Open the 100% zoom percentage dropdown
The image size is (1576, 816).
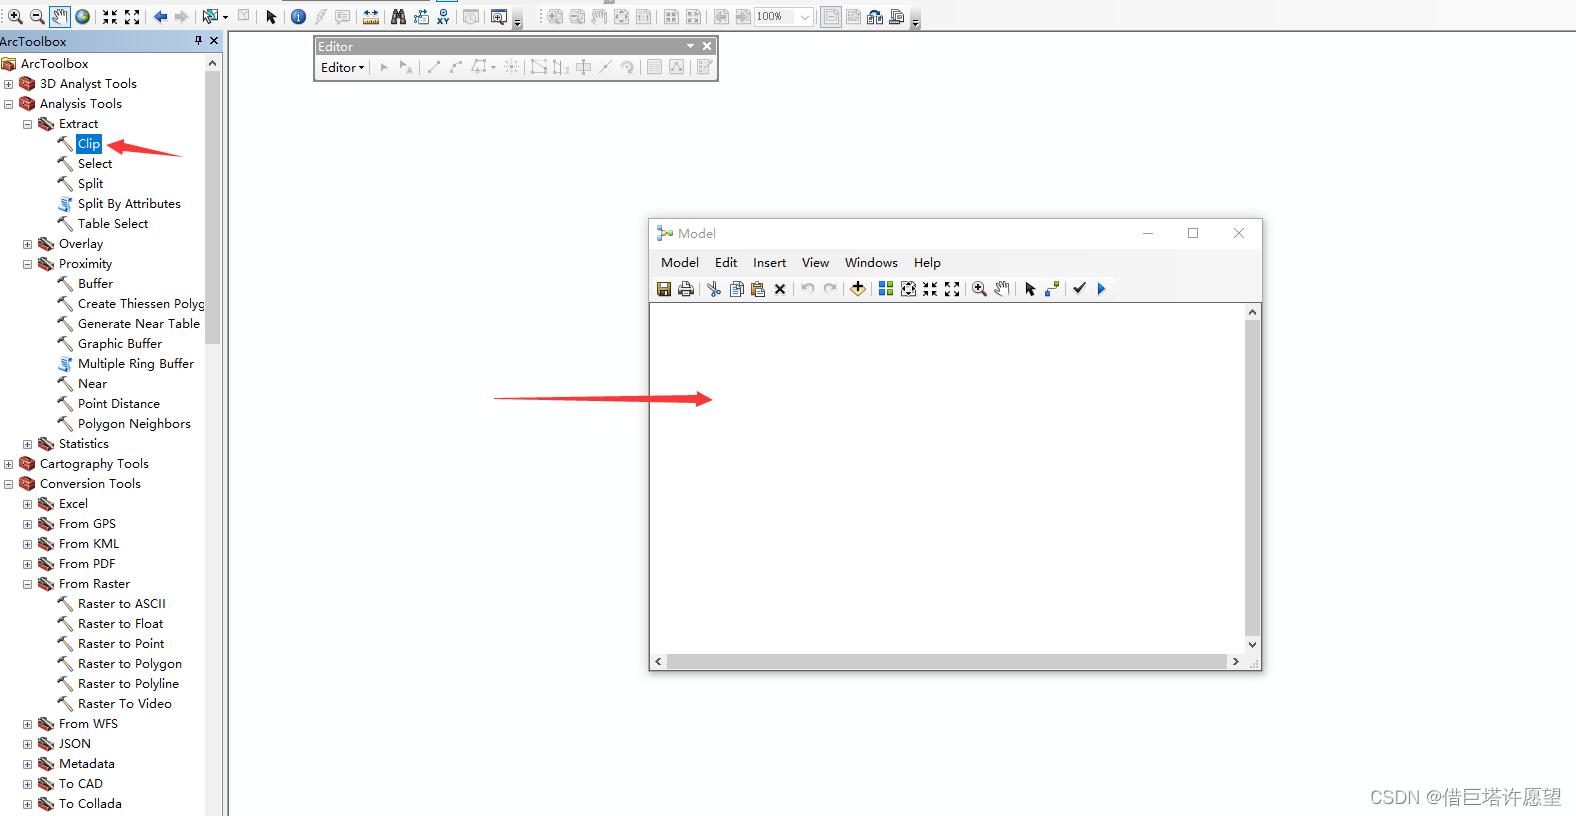[805, 17]
